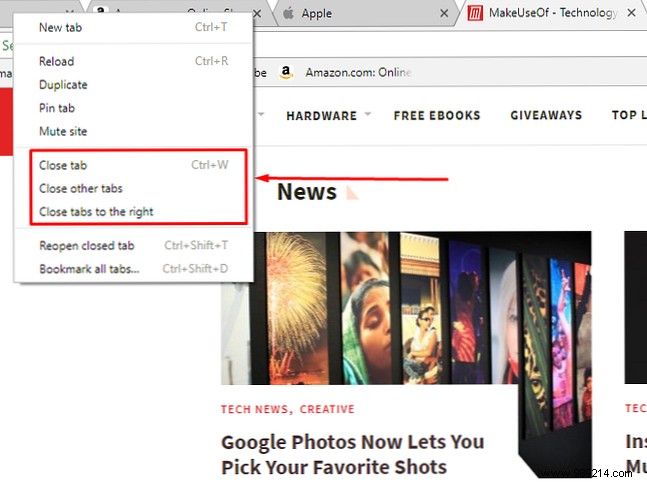Select Close other tabs

tap(81, 188)
